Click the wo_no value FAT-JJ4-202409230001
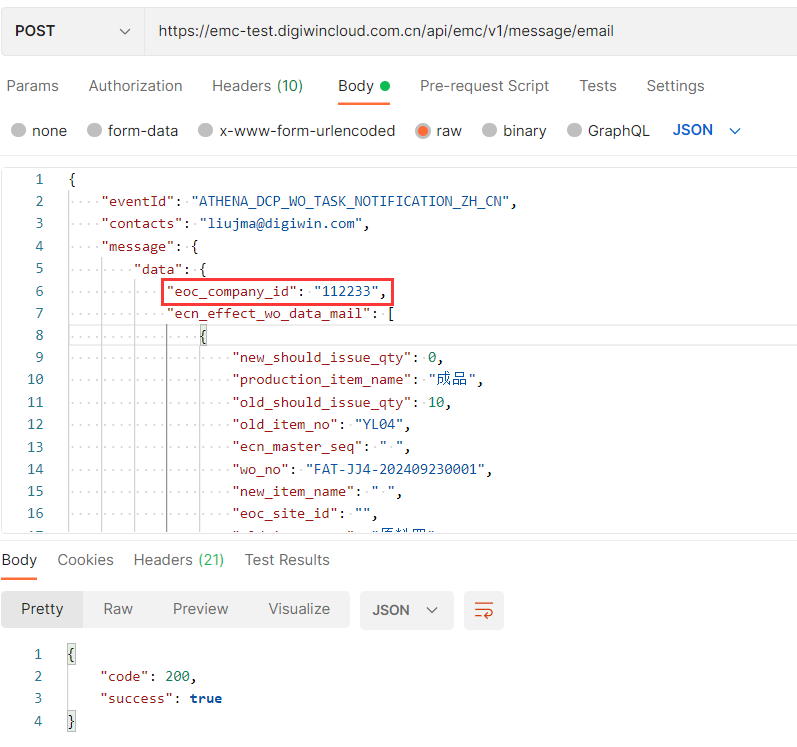This screenshot has width=797, height=747. pos(395,469)
